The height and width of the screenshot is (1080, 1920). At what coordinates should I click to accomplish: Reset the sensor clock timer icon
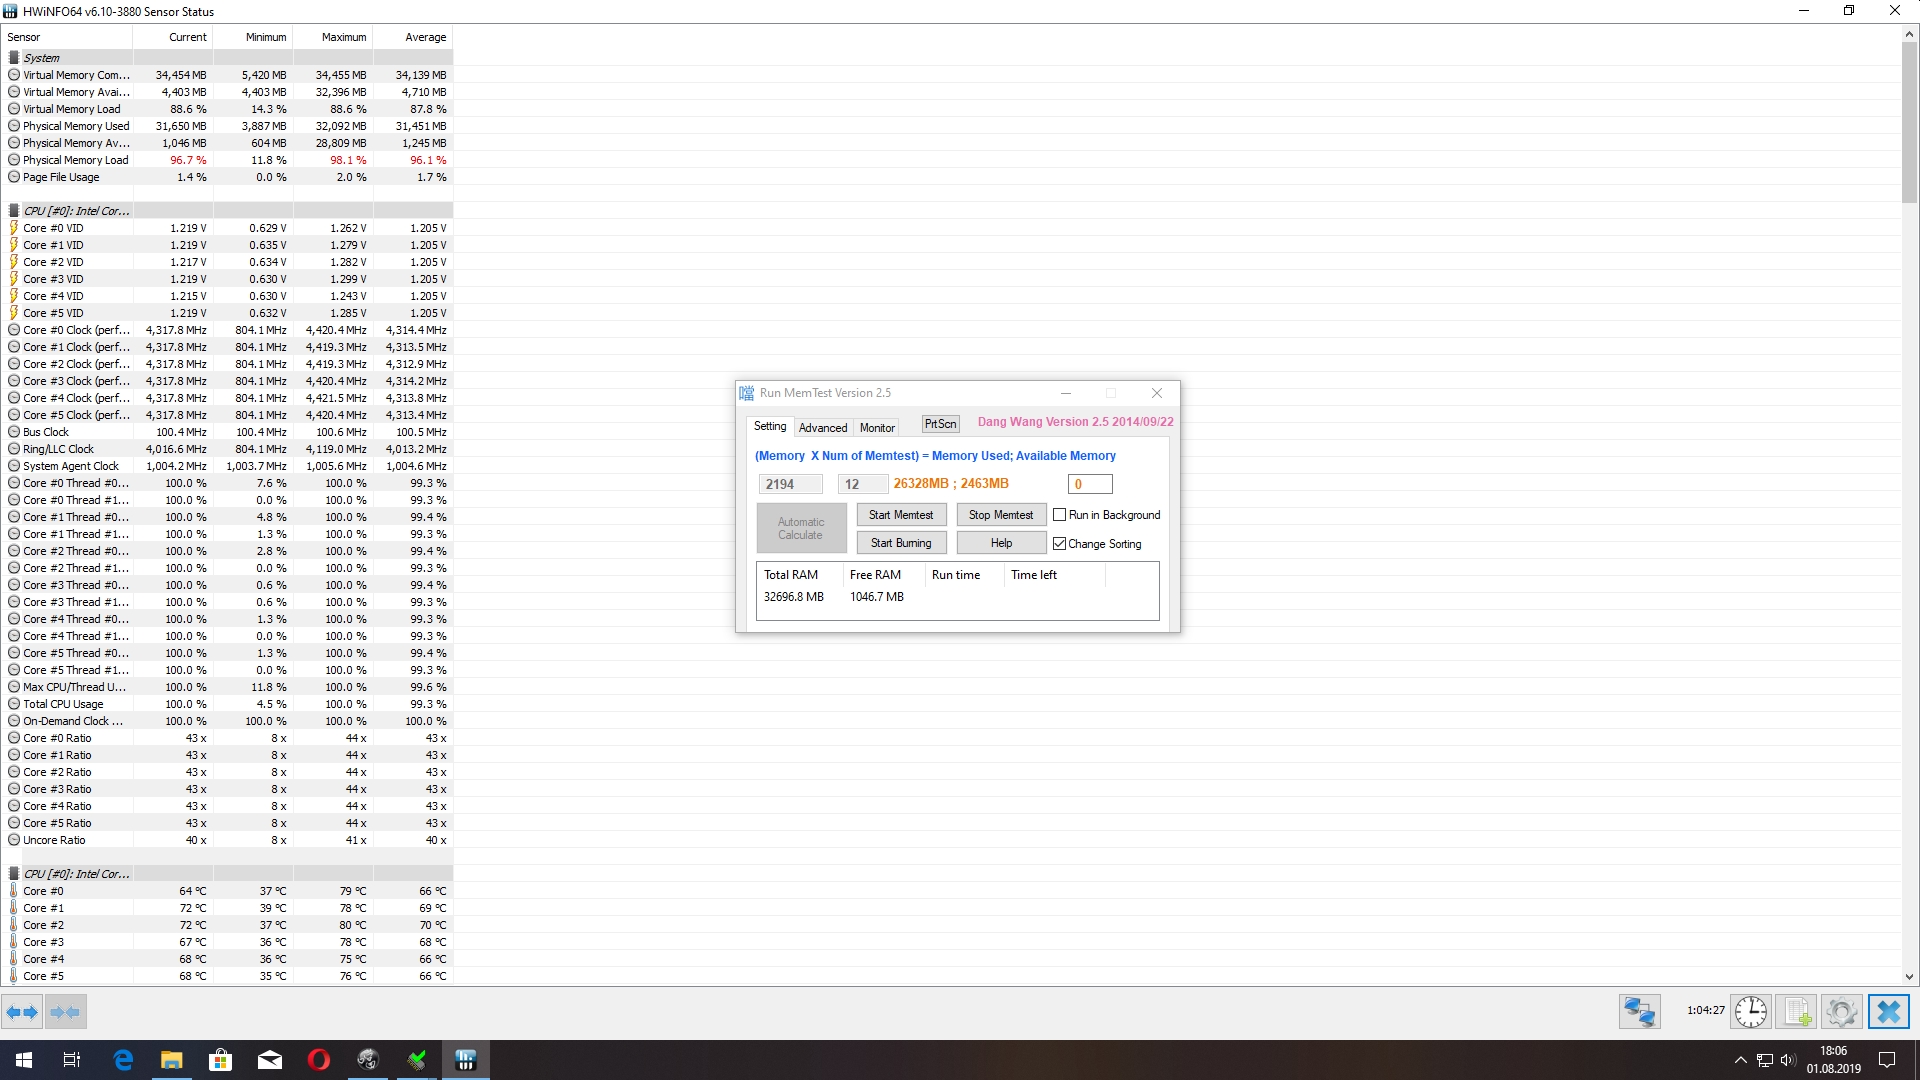[1750, 1012]
